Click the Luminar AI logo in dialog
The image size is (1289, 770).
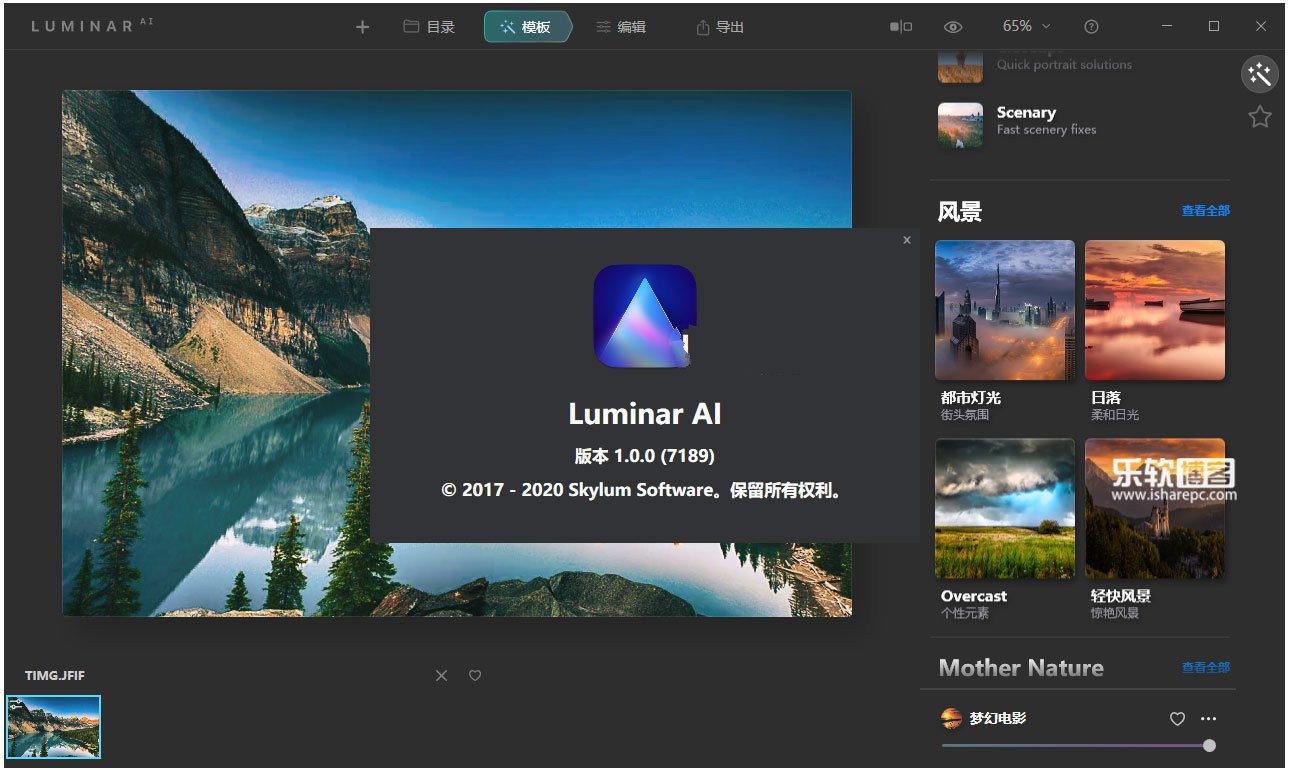(645, 316)
